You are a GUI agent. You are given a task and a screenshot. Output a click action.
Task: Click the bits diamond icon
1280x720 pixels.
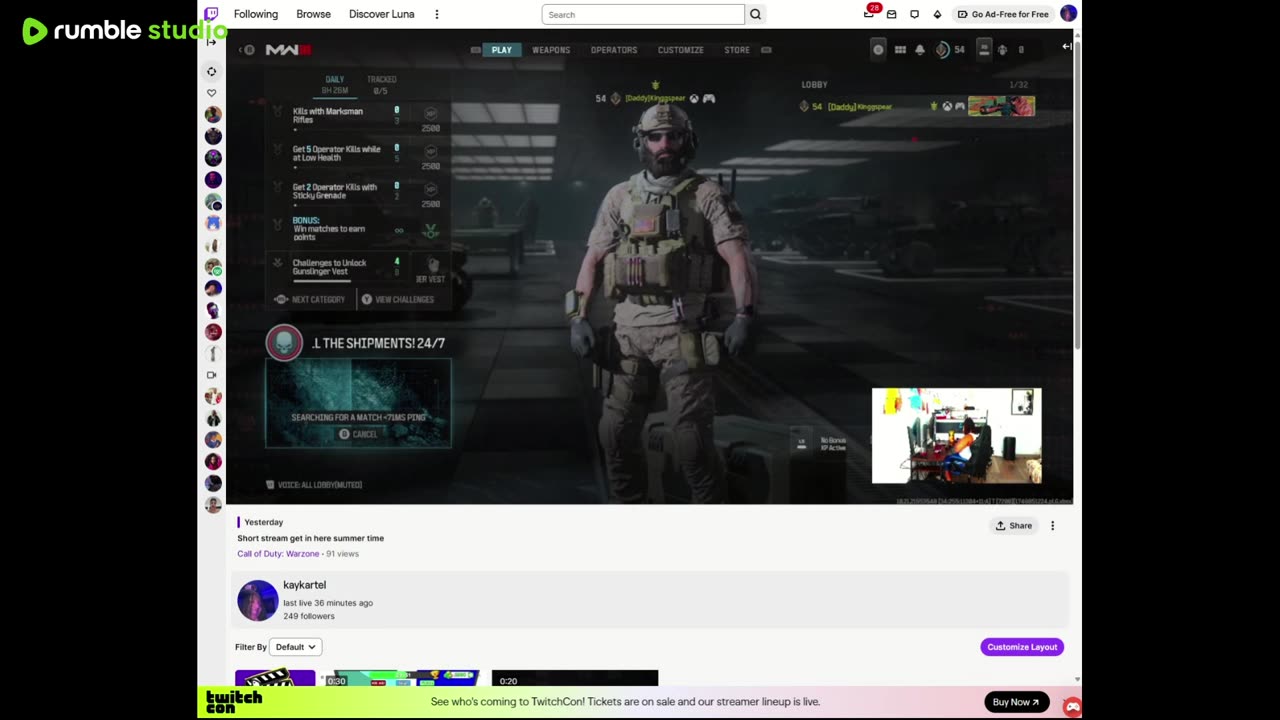click(x=937, y=14)
